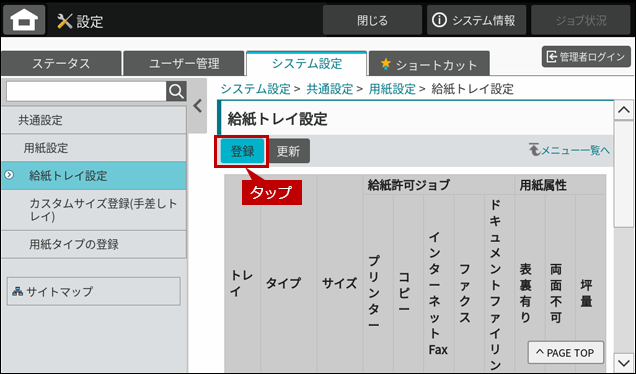Open カスタムサイズ登録(手差しトレイ)
This screenshot has height=374, width=636.
click(94, 210)
